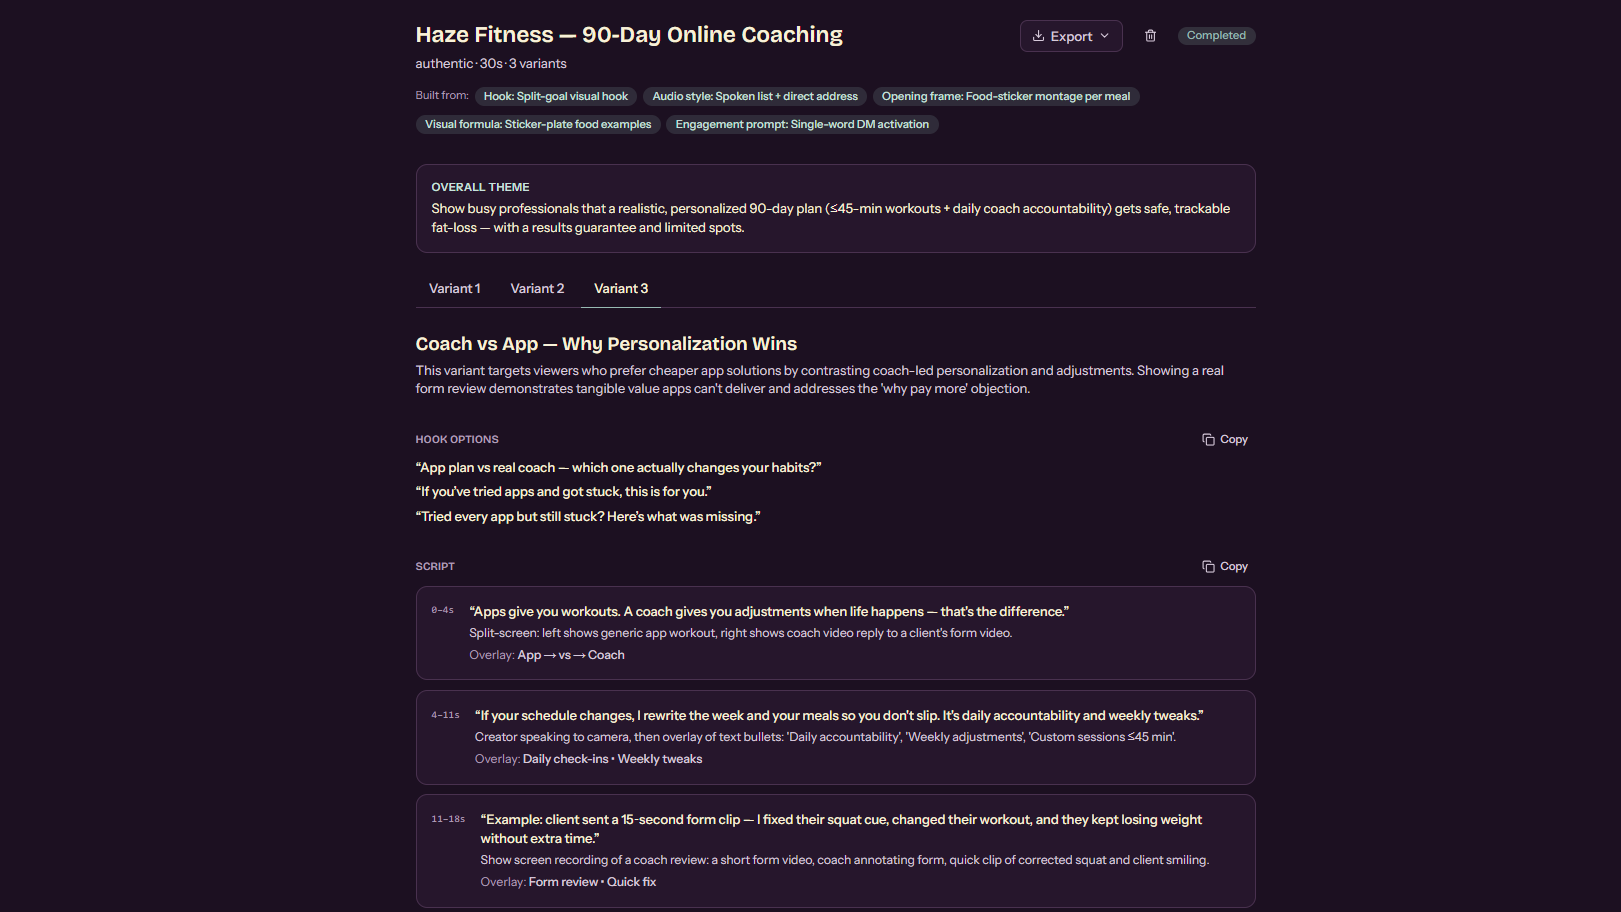Select Visual formula: Sticker-plate food examples tag
This screenshot has height=912, width=1621.
(x=538, y=125)
